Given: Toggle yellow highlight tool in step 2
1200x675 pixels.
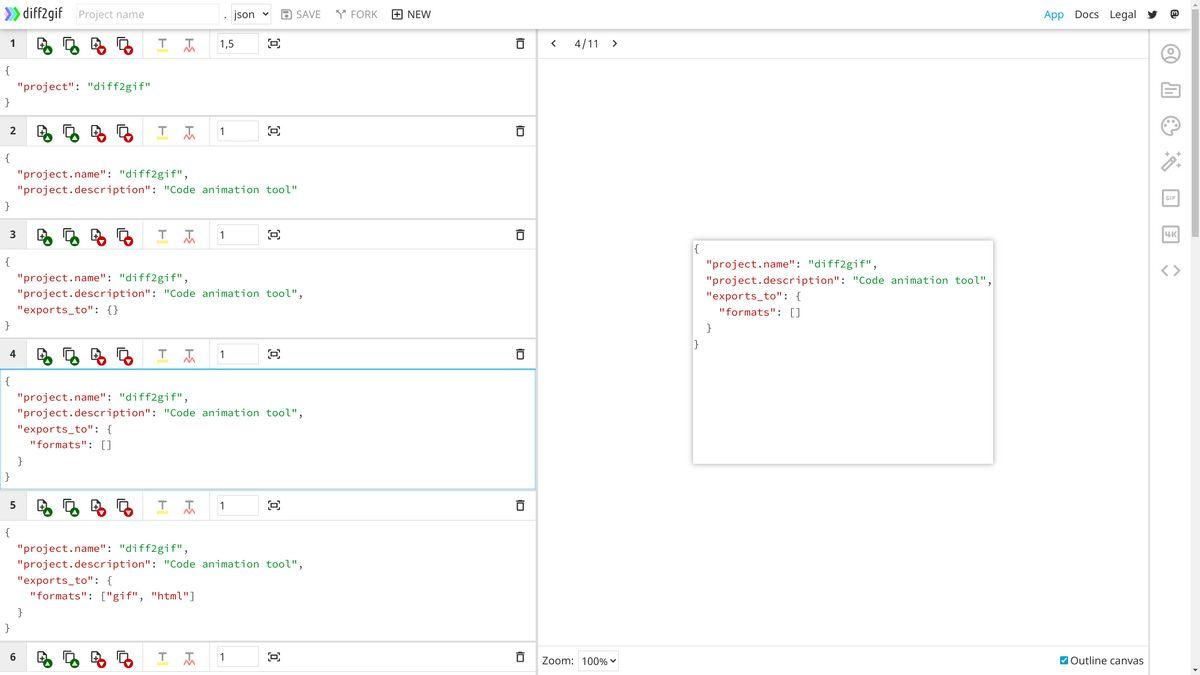Looking at the screenshot, I should pos(162,132).
